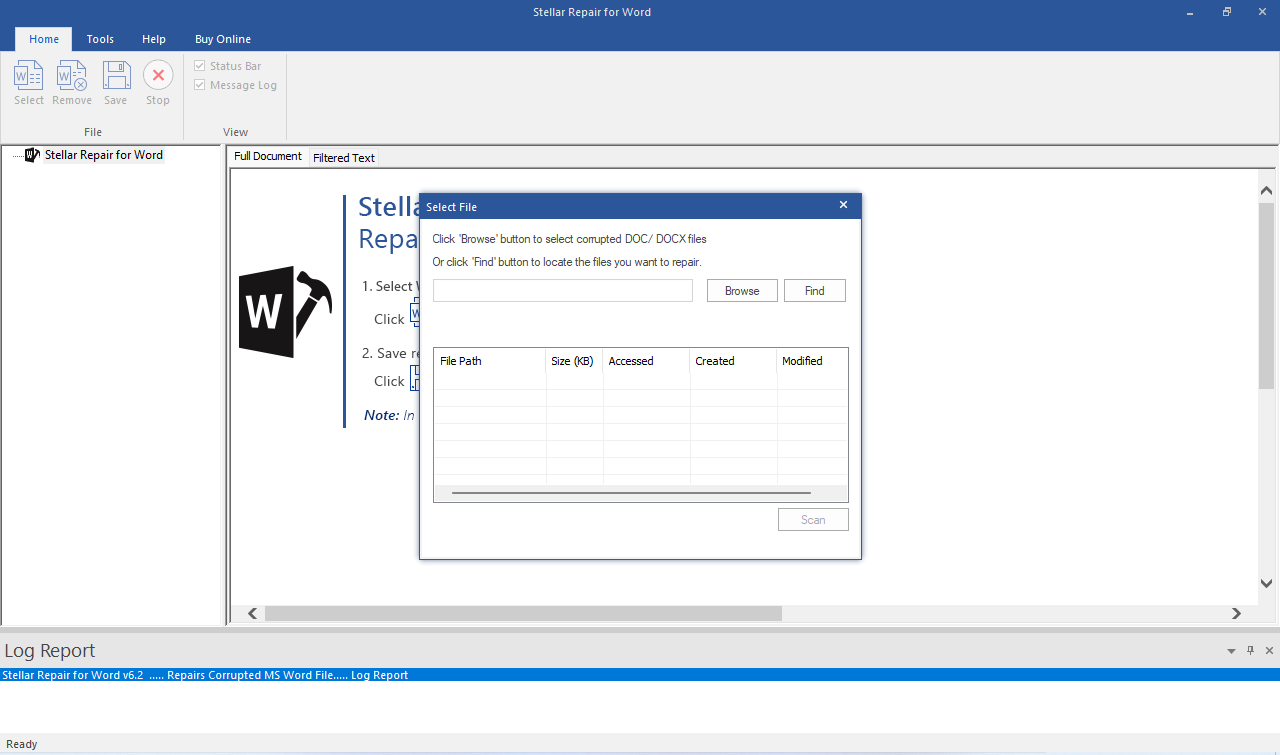Click the Ready status bar text
This screenshot has height=755, width=1280.
(x=22, y=744)
